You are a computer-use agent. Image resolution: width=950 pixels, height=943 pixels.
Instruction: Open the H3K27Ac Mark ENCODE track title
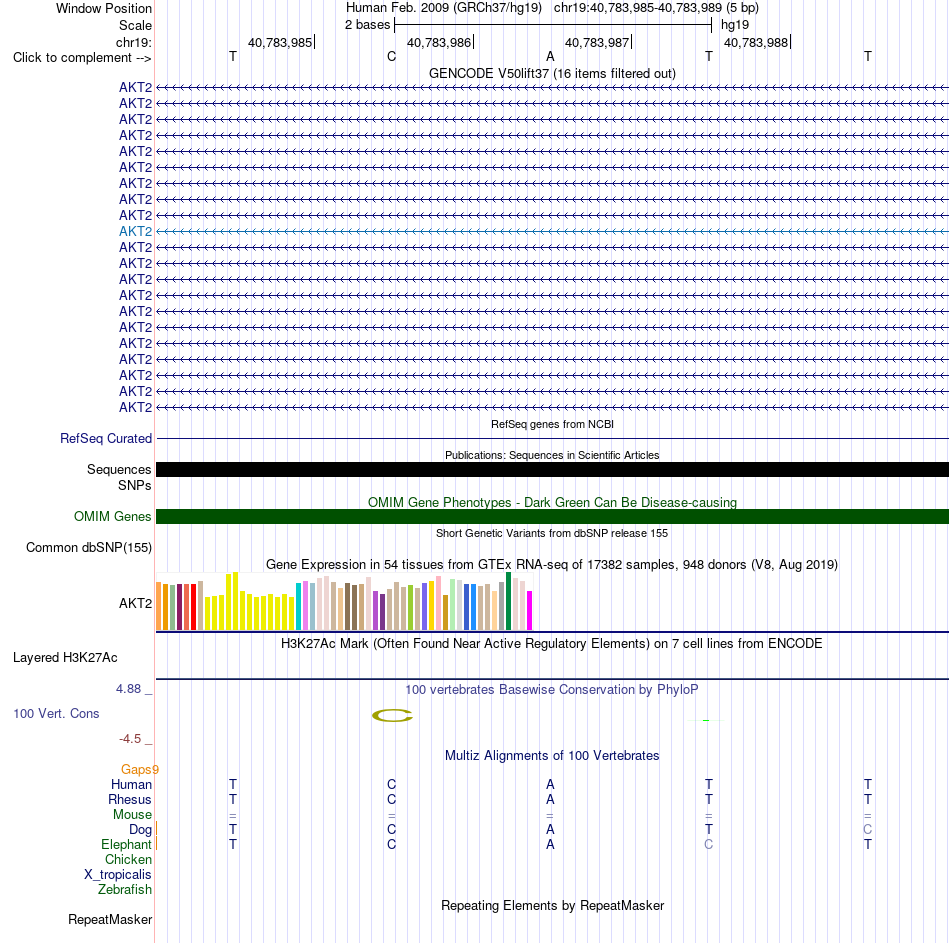click(x=552, y=644)
